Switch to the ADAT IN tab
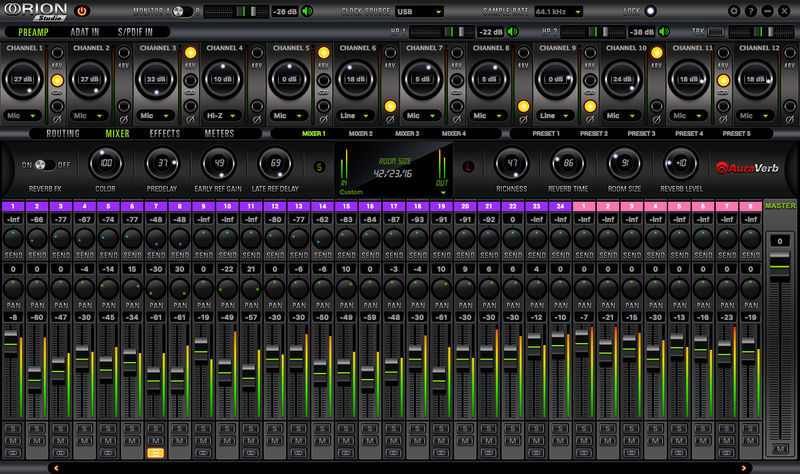Viewport: 800px width, 474px height. 85,32
